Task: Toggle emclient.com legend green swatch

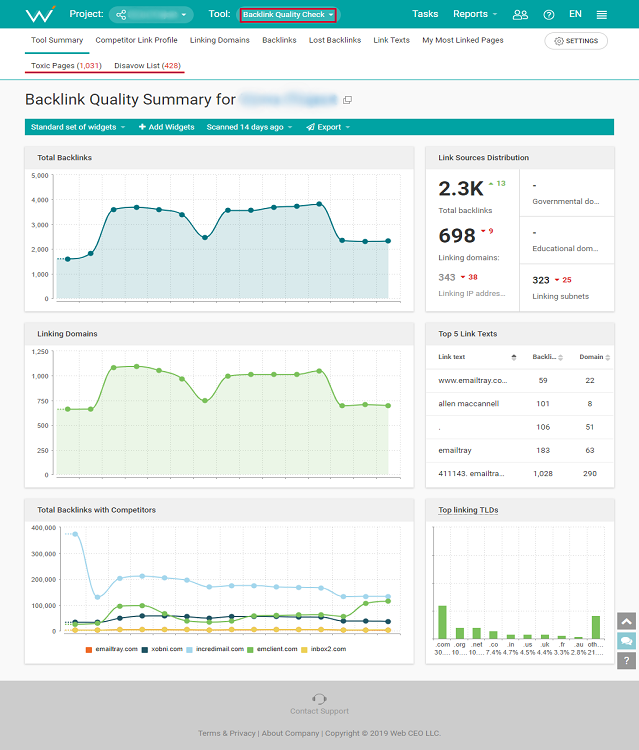Action: 250,650
